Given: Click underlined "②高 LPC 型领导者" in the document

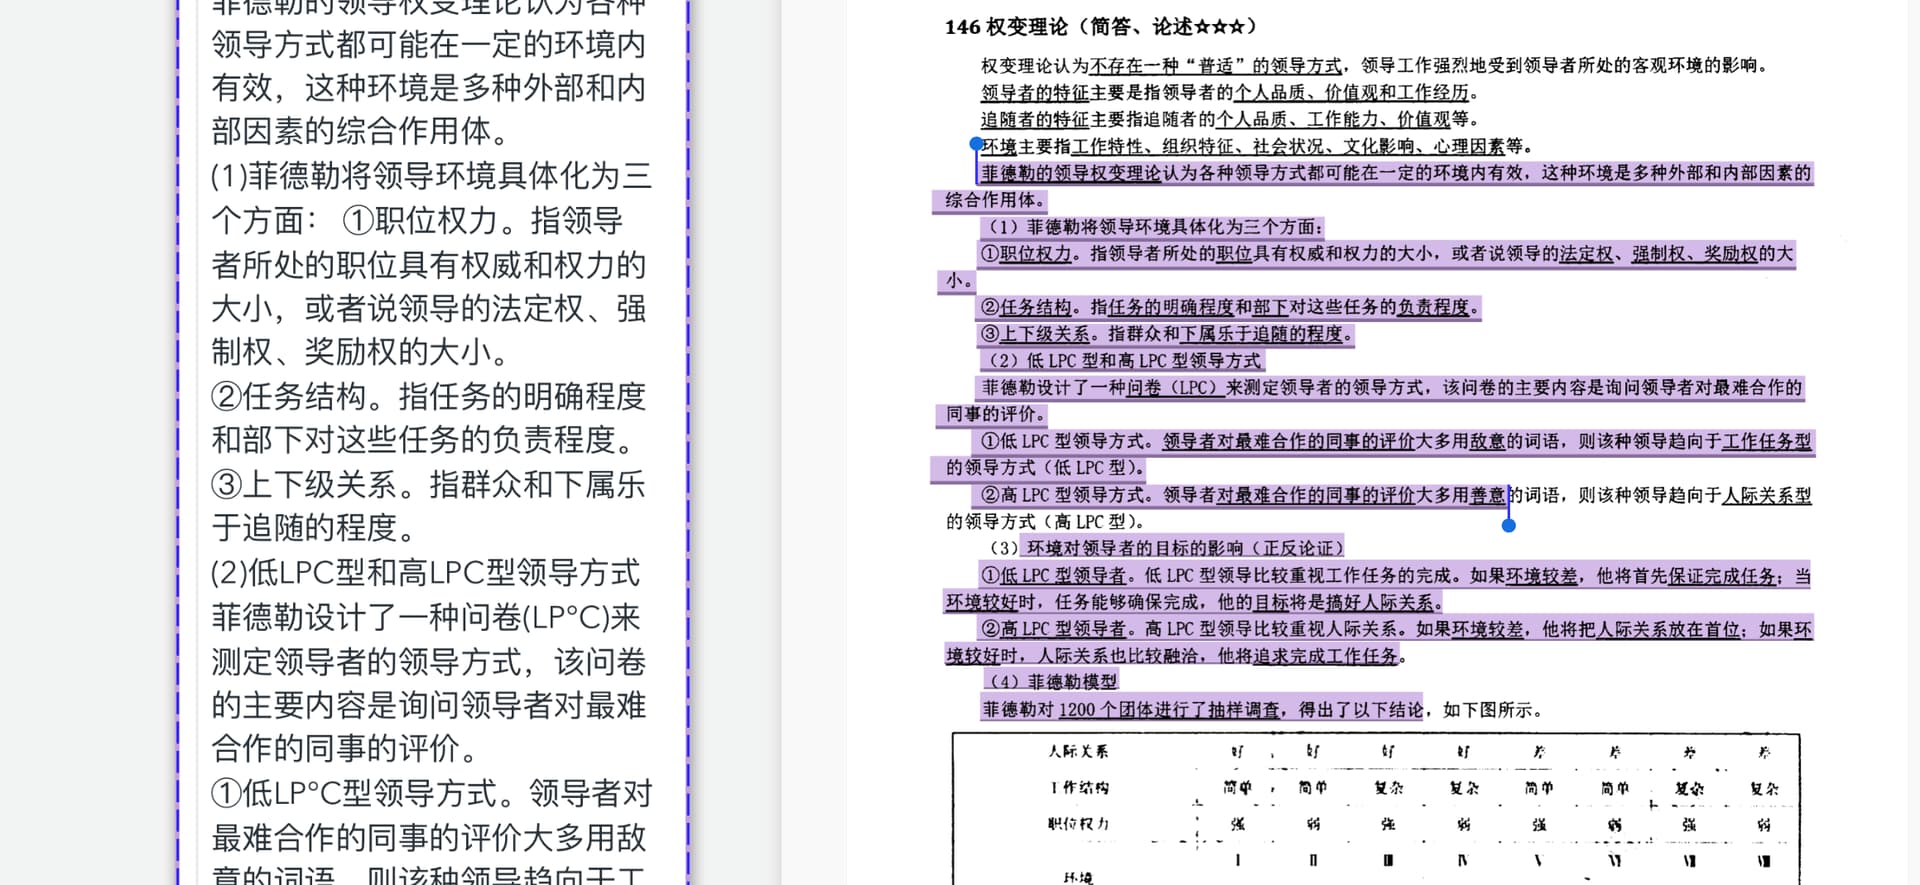Looking at the screenshot, I should pos(1053,629).
